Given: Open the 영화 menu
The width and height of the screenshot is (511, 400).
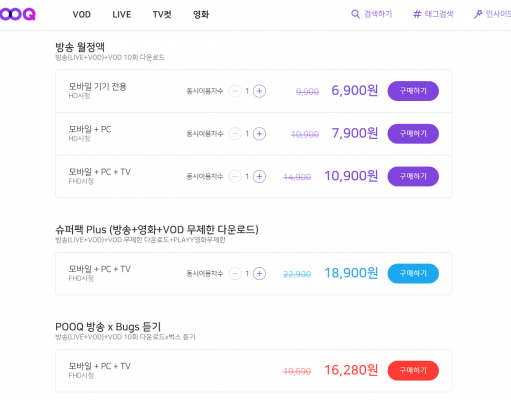Looking at the screenshot, I should 201,15.
